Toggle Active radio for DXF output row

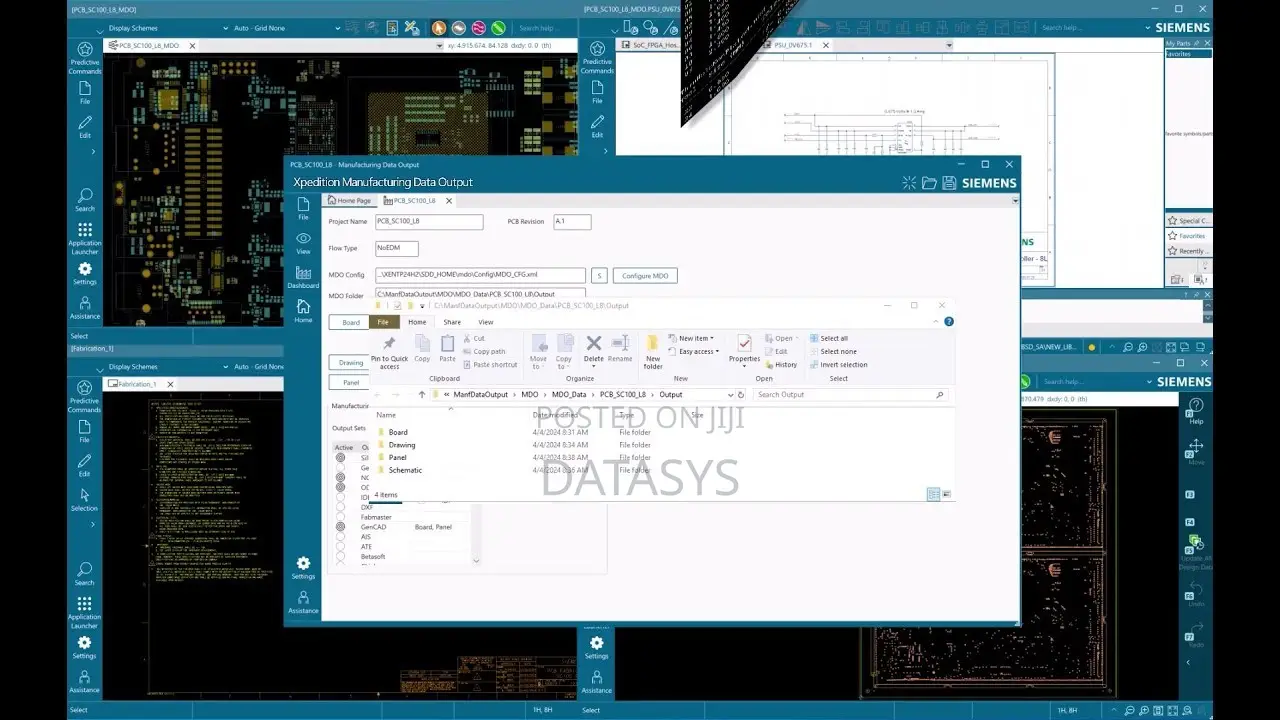point(340,507)
